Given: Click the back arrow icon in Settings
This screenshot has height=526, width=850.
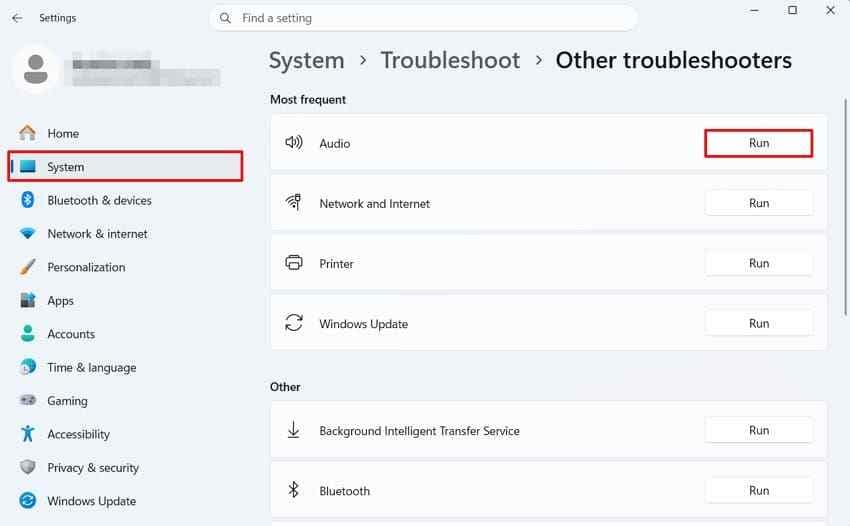Looking at the screenshot, I should click(17, 18).
